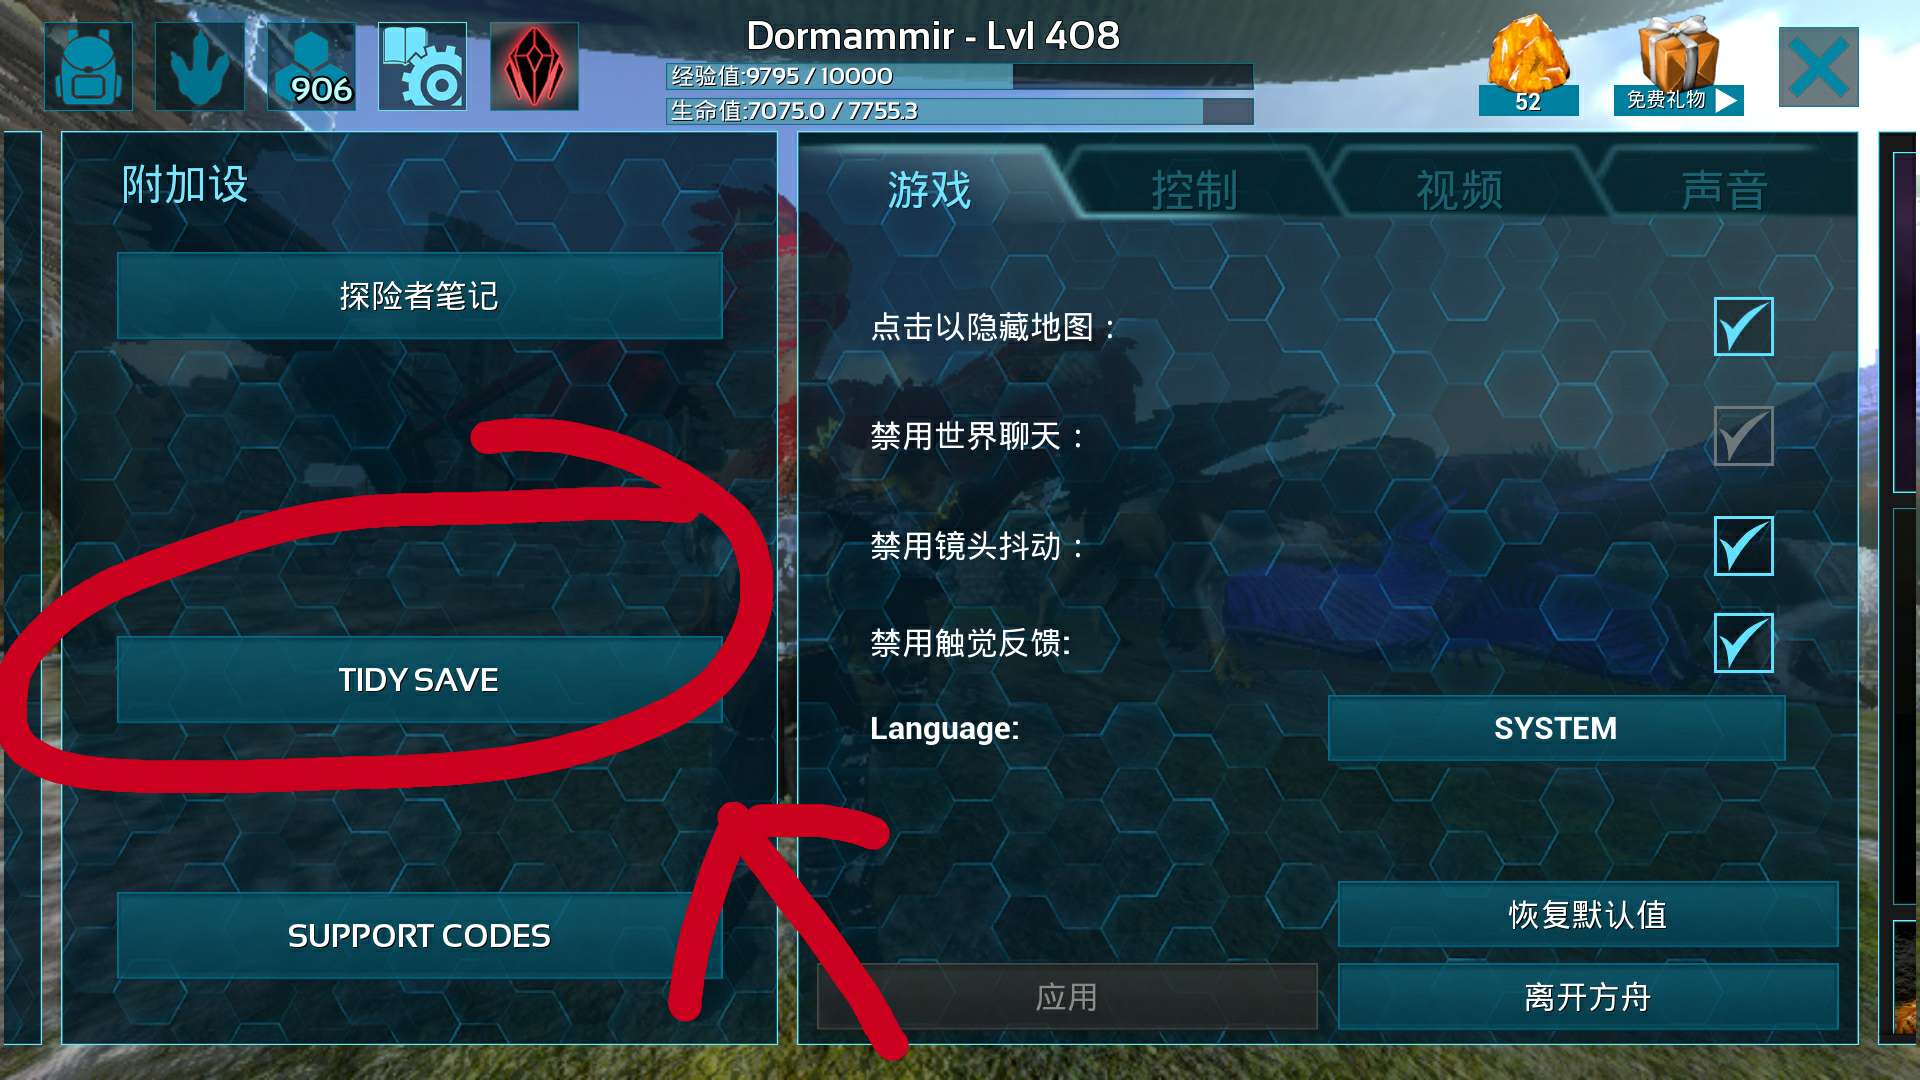Click the TIDY SAVE button
Screen dimensions: 1920x1080
click(419, 680)
